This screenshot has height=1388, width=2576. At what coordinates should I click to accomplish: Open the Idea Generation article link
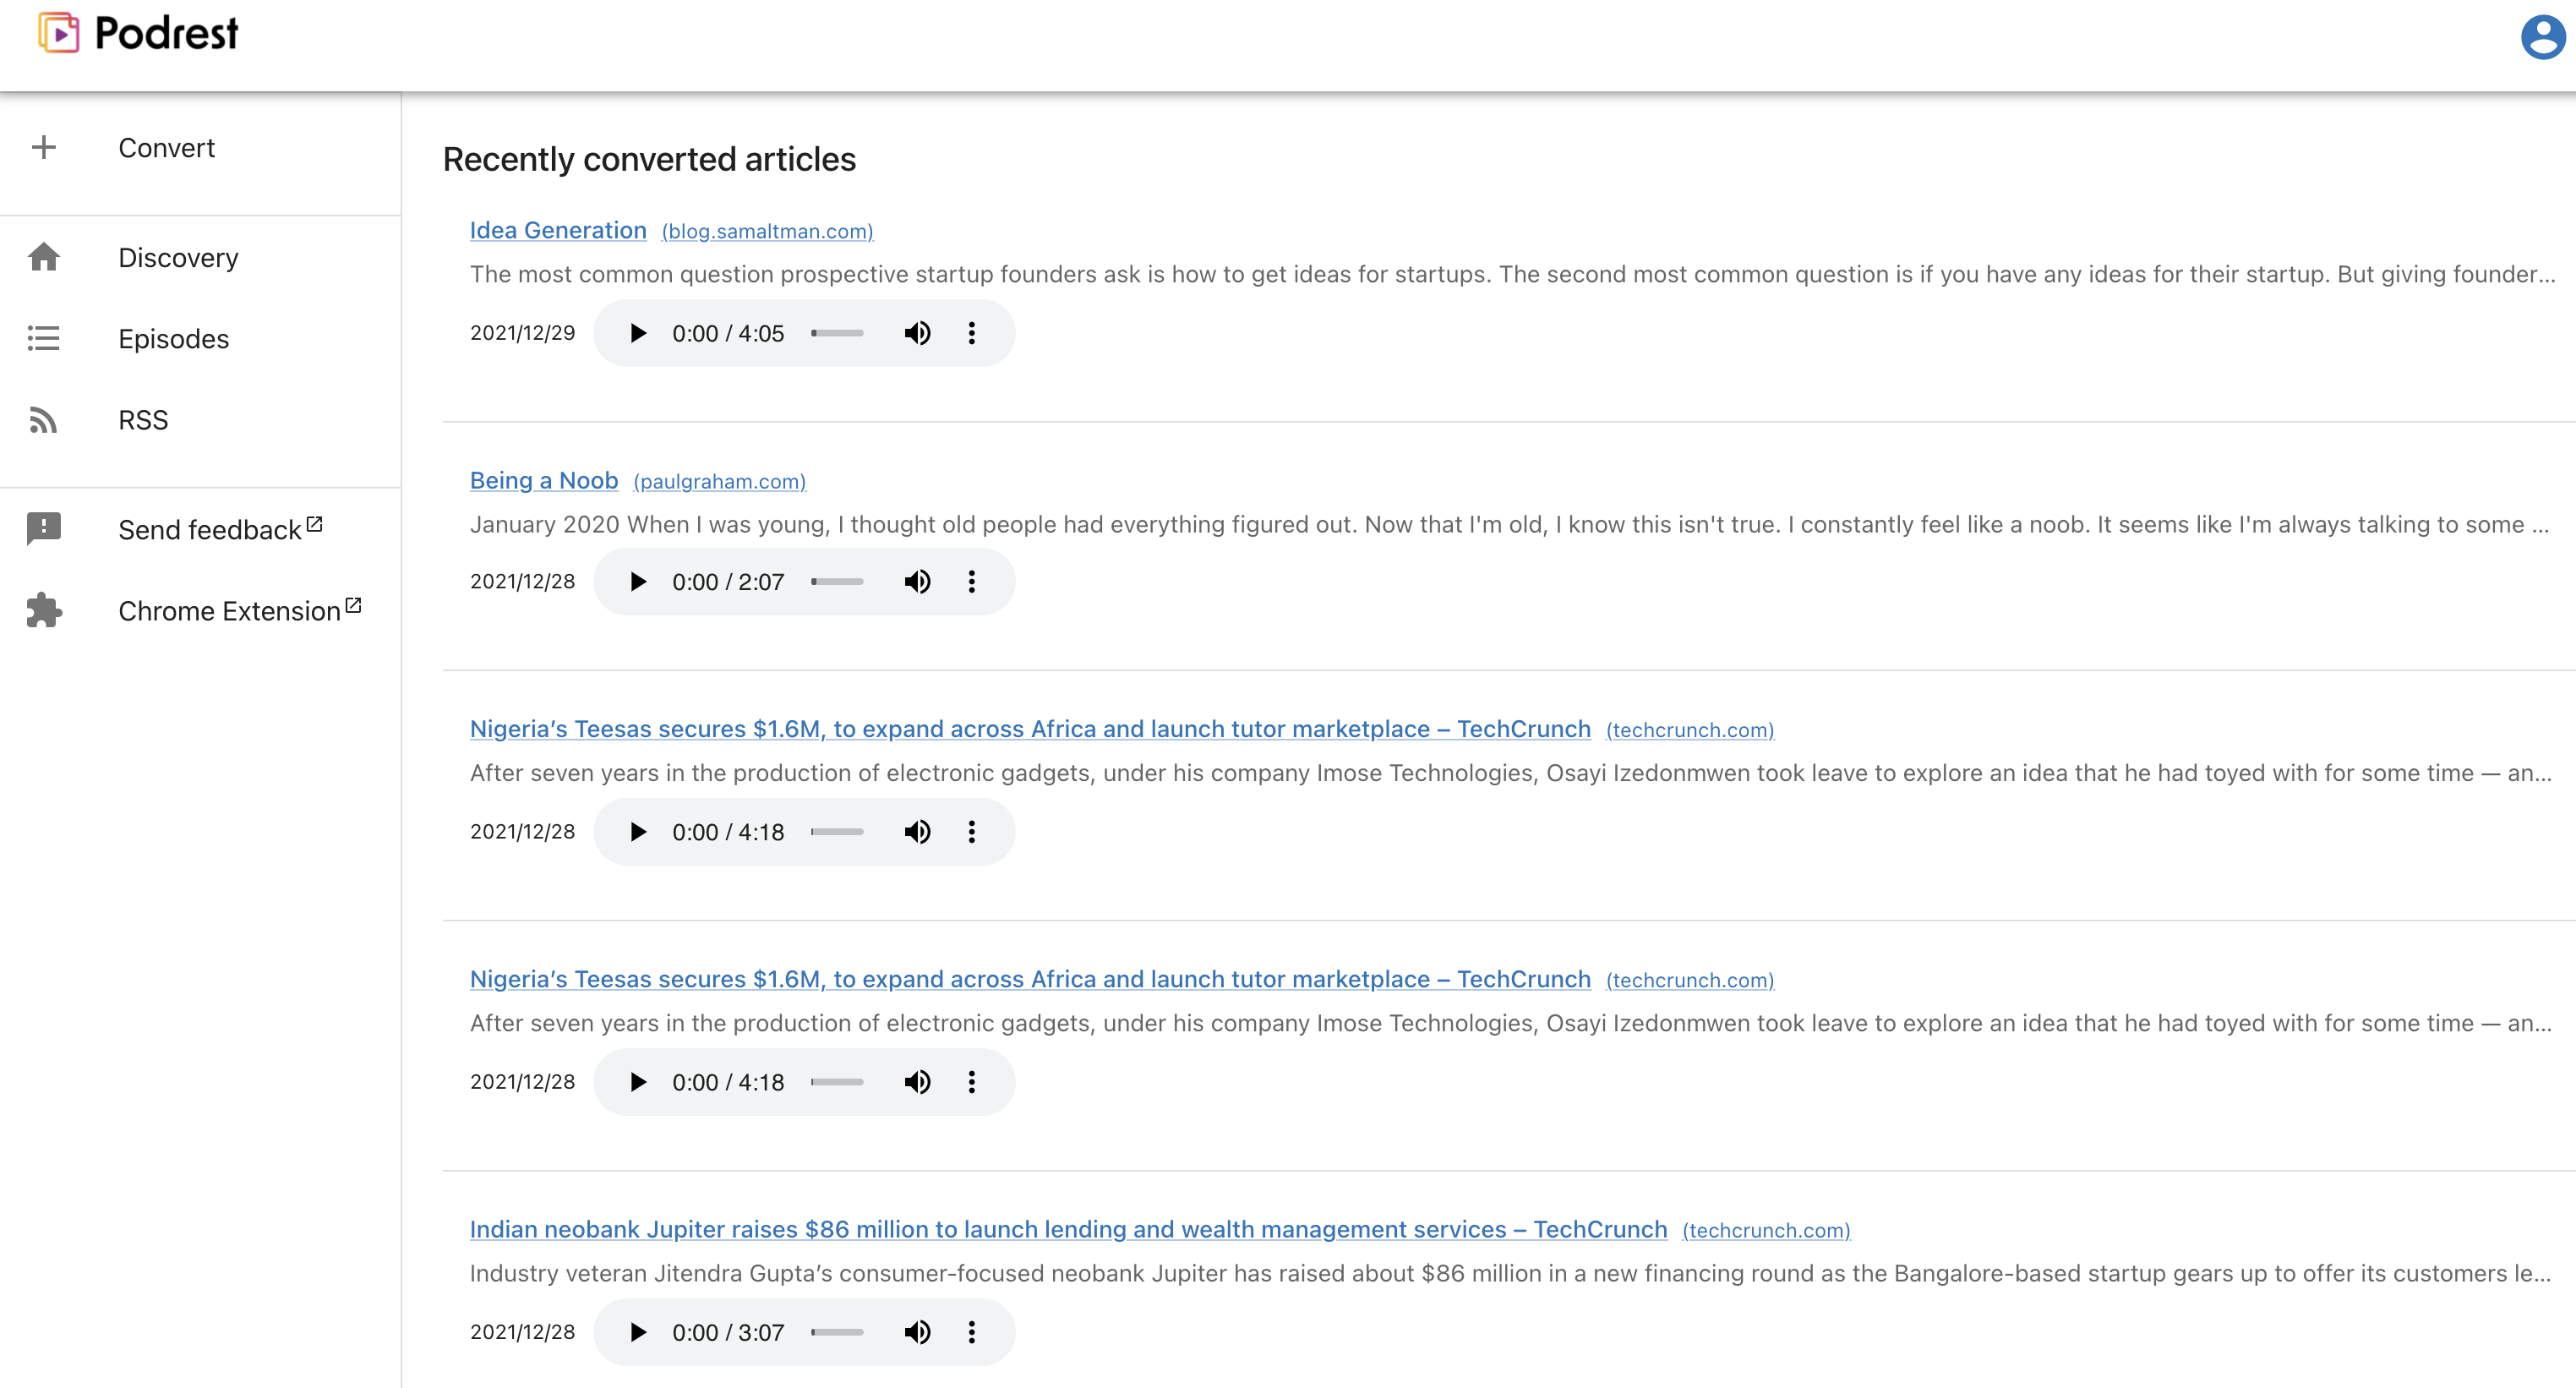[558, 230]
